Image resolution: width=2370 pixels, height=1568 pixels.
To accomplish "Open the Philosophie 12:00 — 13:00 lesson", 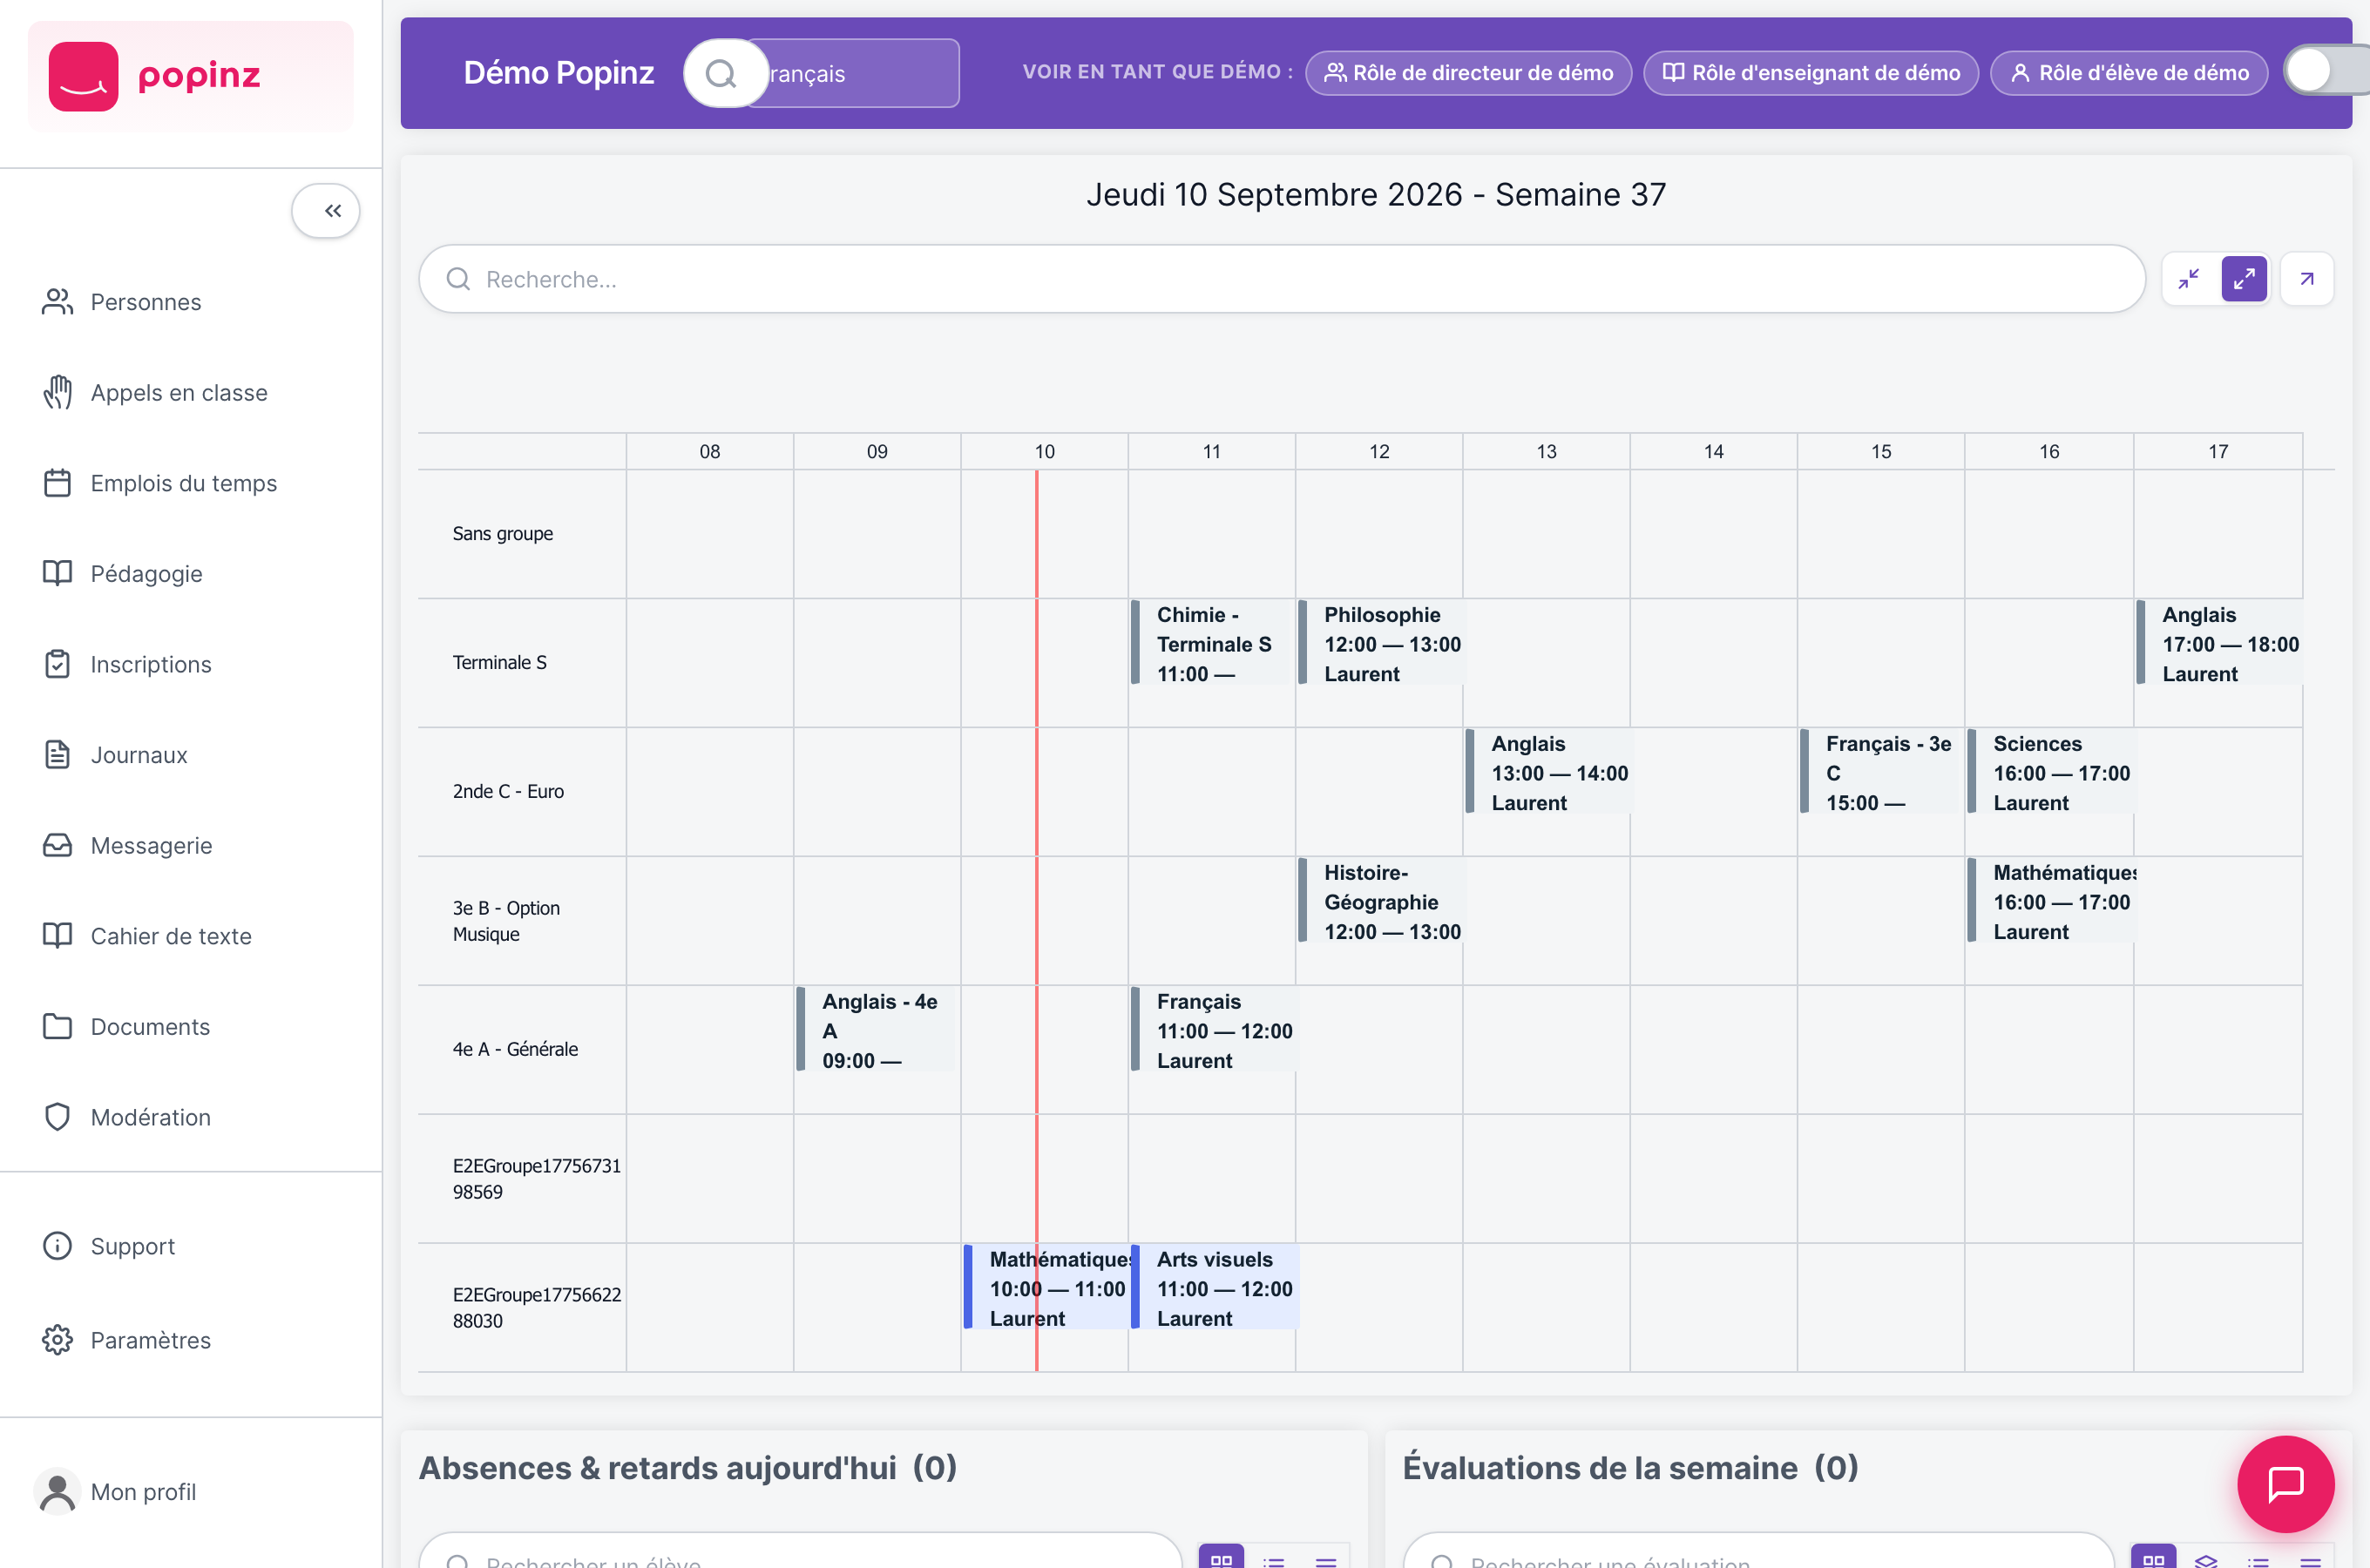I will tap(1381, 643).
